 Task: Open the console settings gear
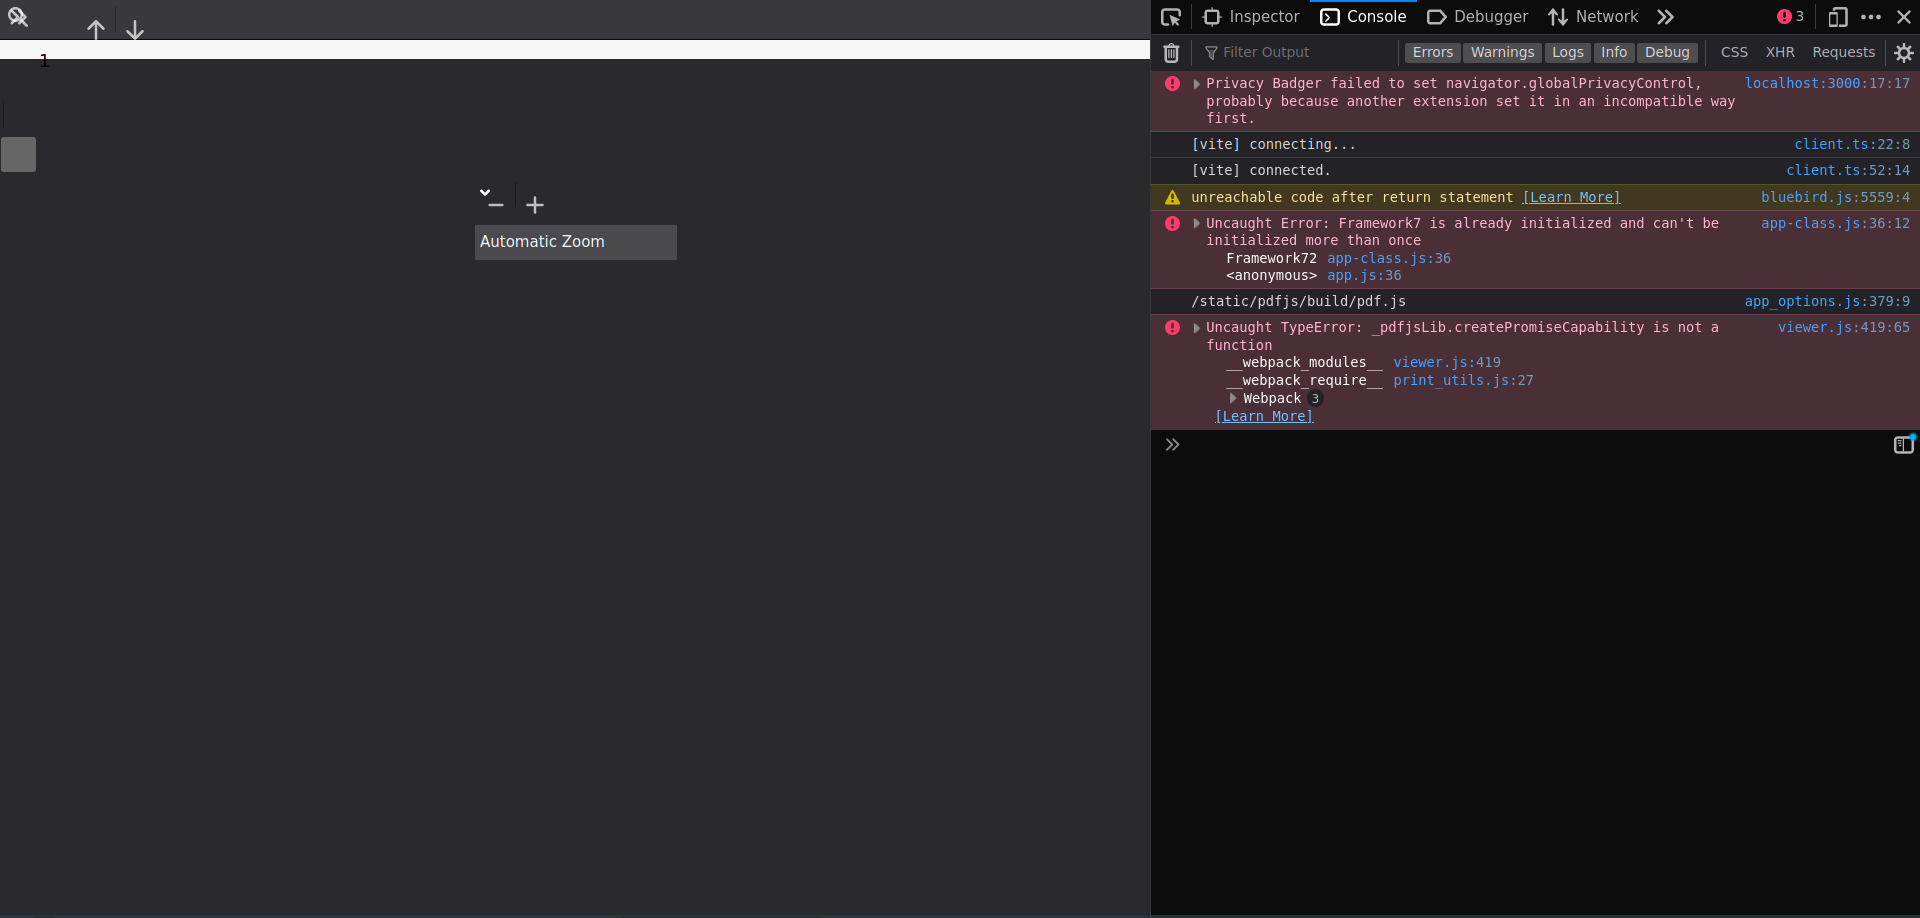coord(1905,52)
